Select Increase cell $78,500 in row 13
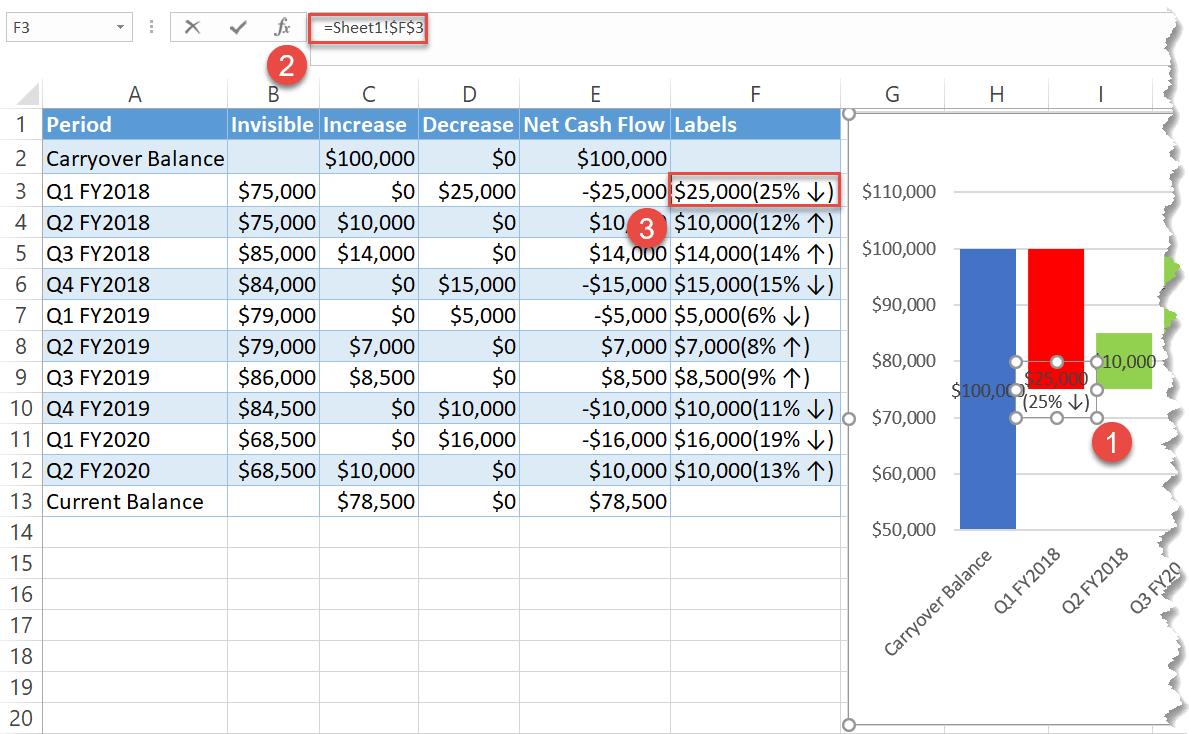 tap(369, 501)
